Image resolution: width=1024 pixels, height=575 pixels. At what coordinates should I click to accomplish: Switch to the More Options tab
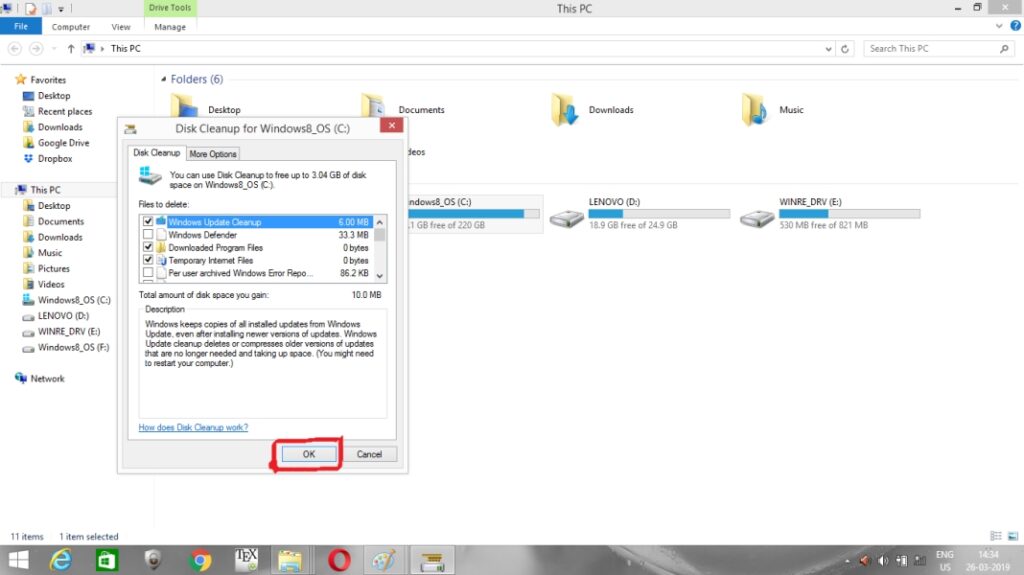pos(213,154)
